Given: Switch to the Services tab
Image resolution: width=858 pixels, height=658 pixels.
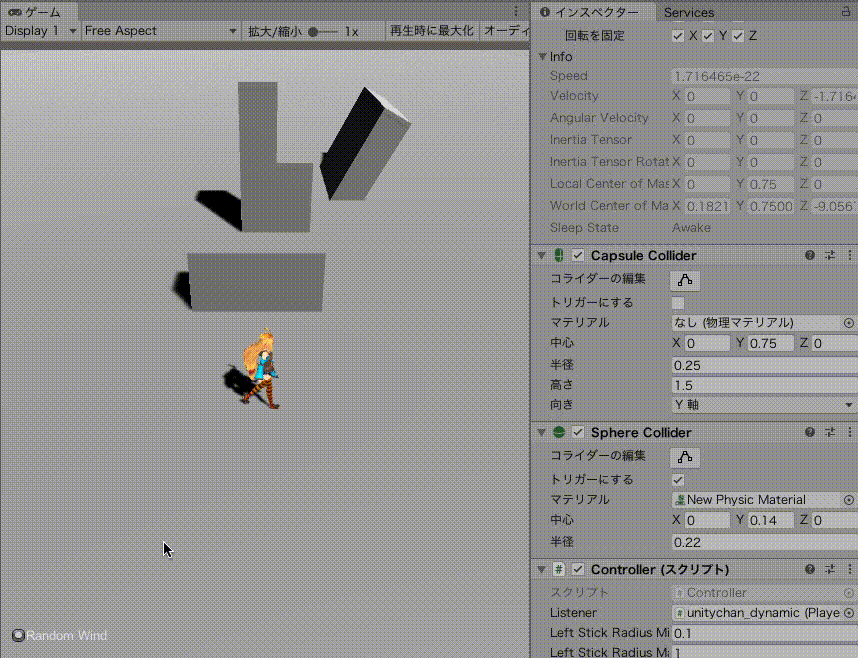Looking at the screenshot, I should pyautogui.click(x=688, y=13).
